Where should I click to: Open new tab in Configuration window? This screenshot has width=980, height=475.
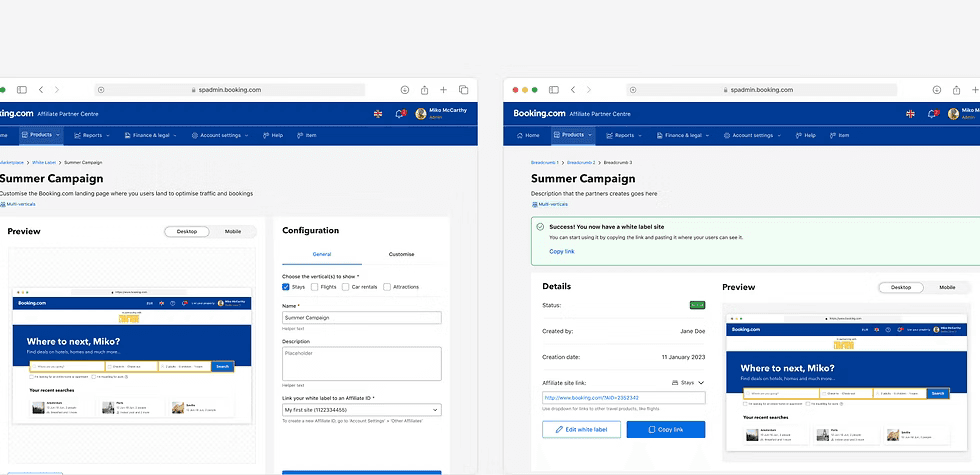click(x=444, y=90)
